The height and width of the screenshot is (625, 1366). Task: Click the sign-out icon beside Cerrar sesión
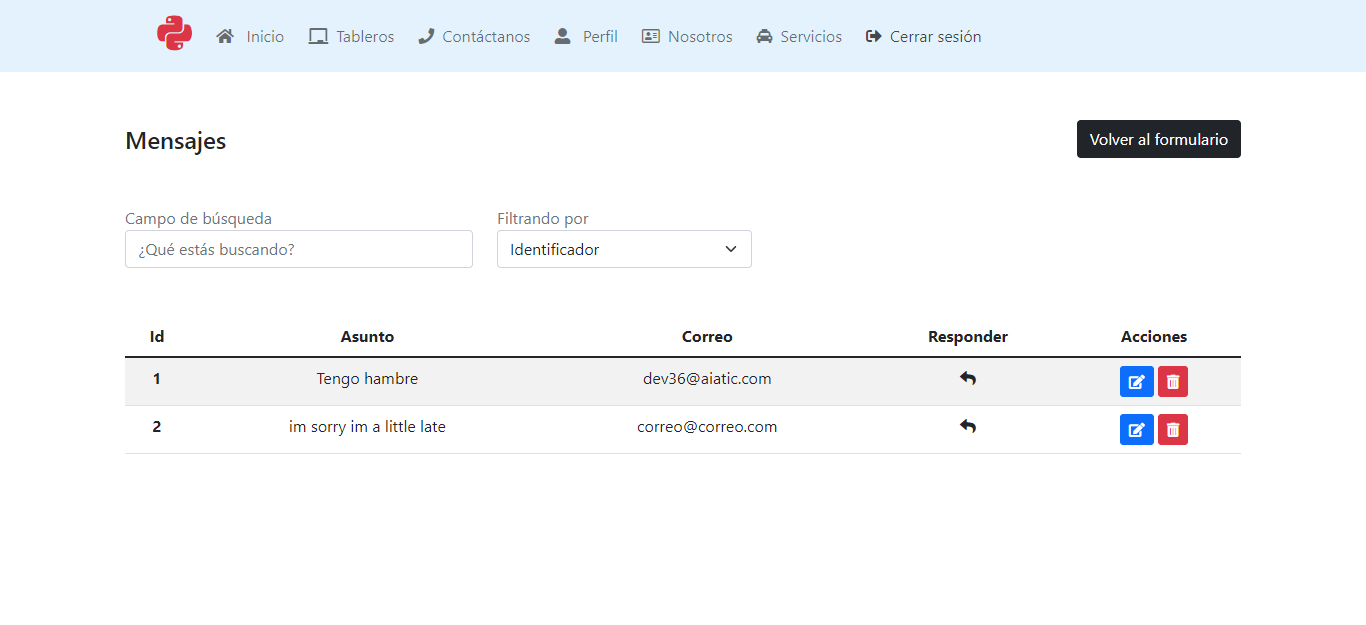tap(874, 36)
